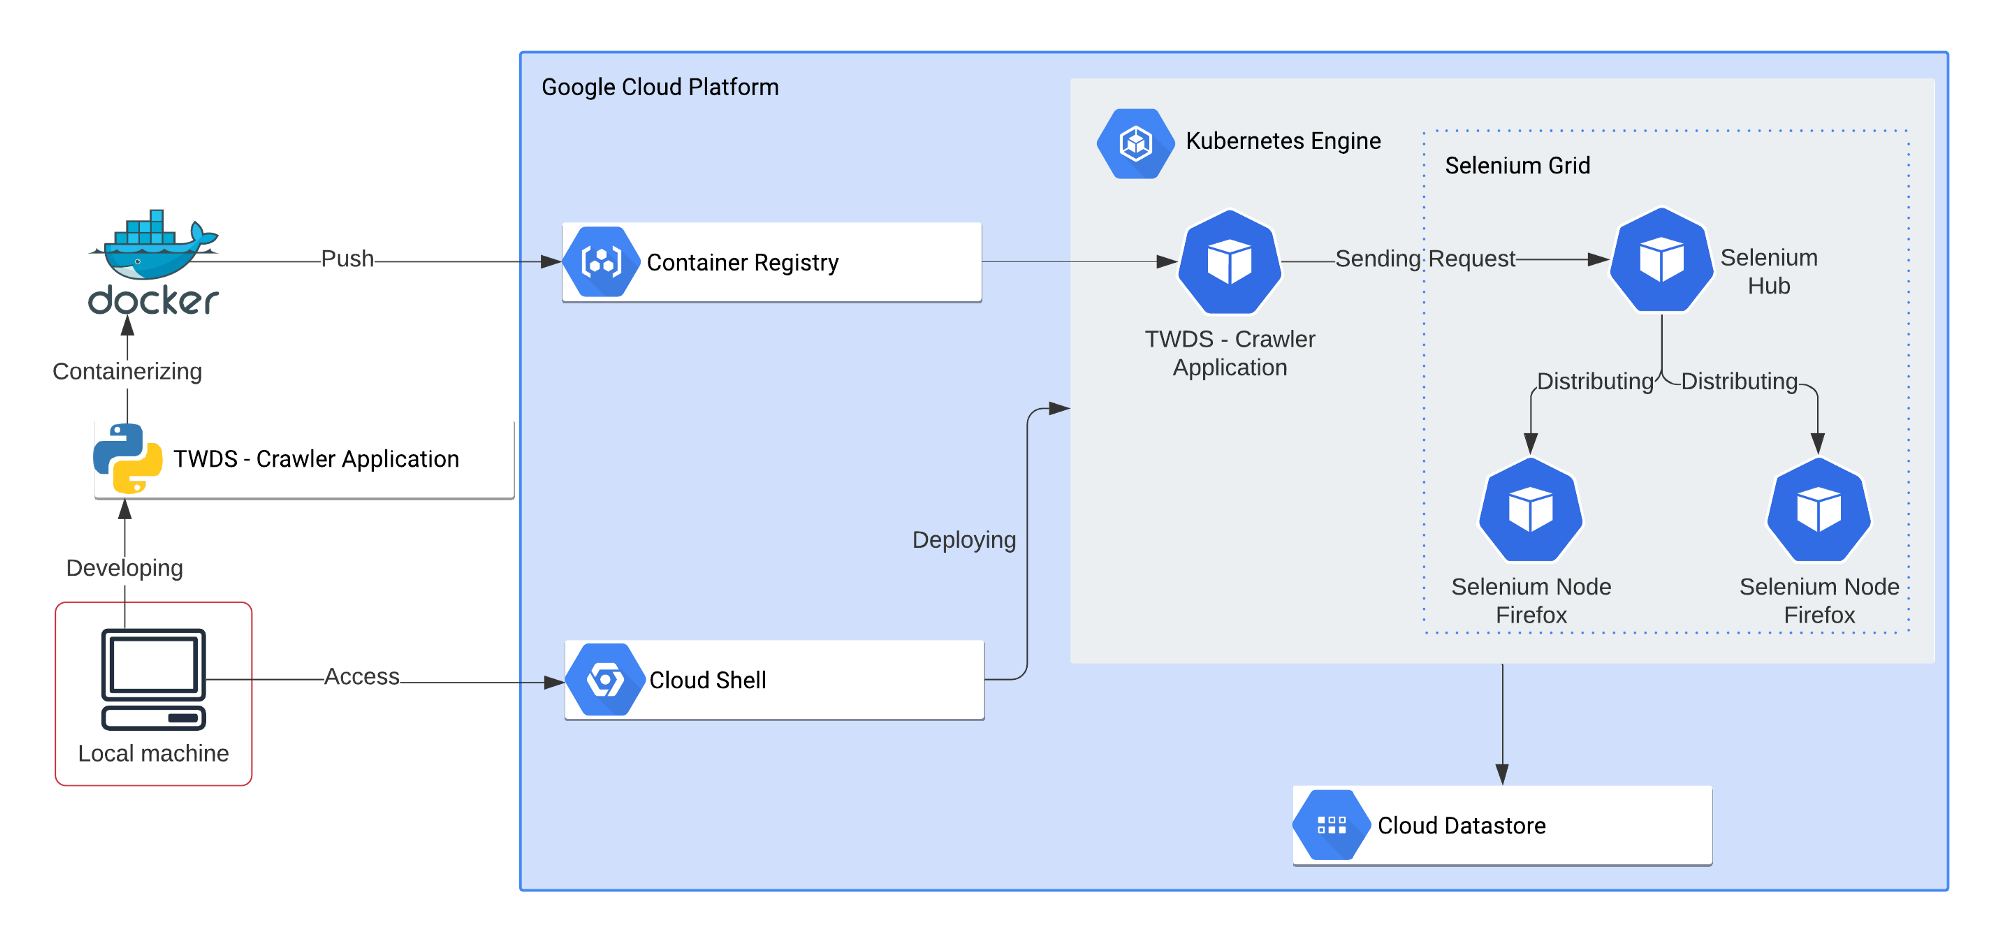2000x943 pixels.
Task: Click the docker wordmark text
Action: coord(154,300)
